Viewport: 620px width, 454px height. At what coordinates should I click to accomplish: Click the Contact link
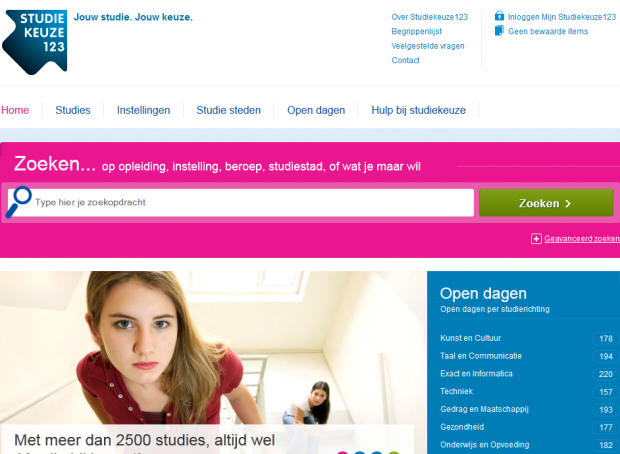tap(405, 60)
